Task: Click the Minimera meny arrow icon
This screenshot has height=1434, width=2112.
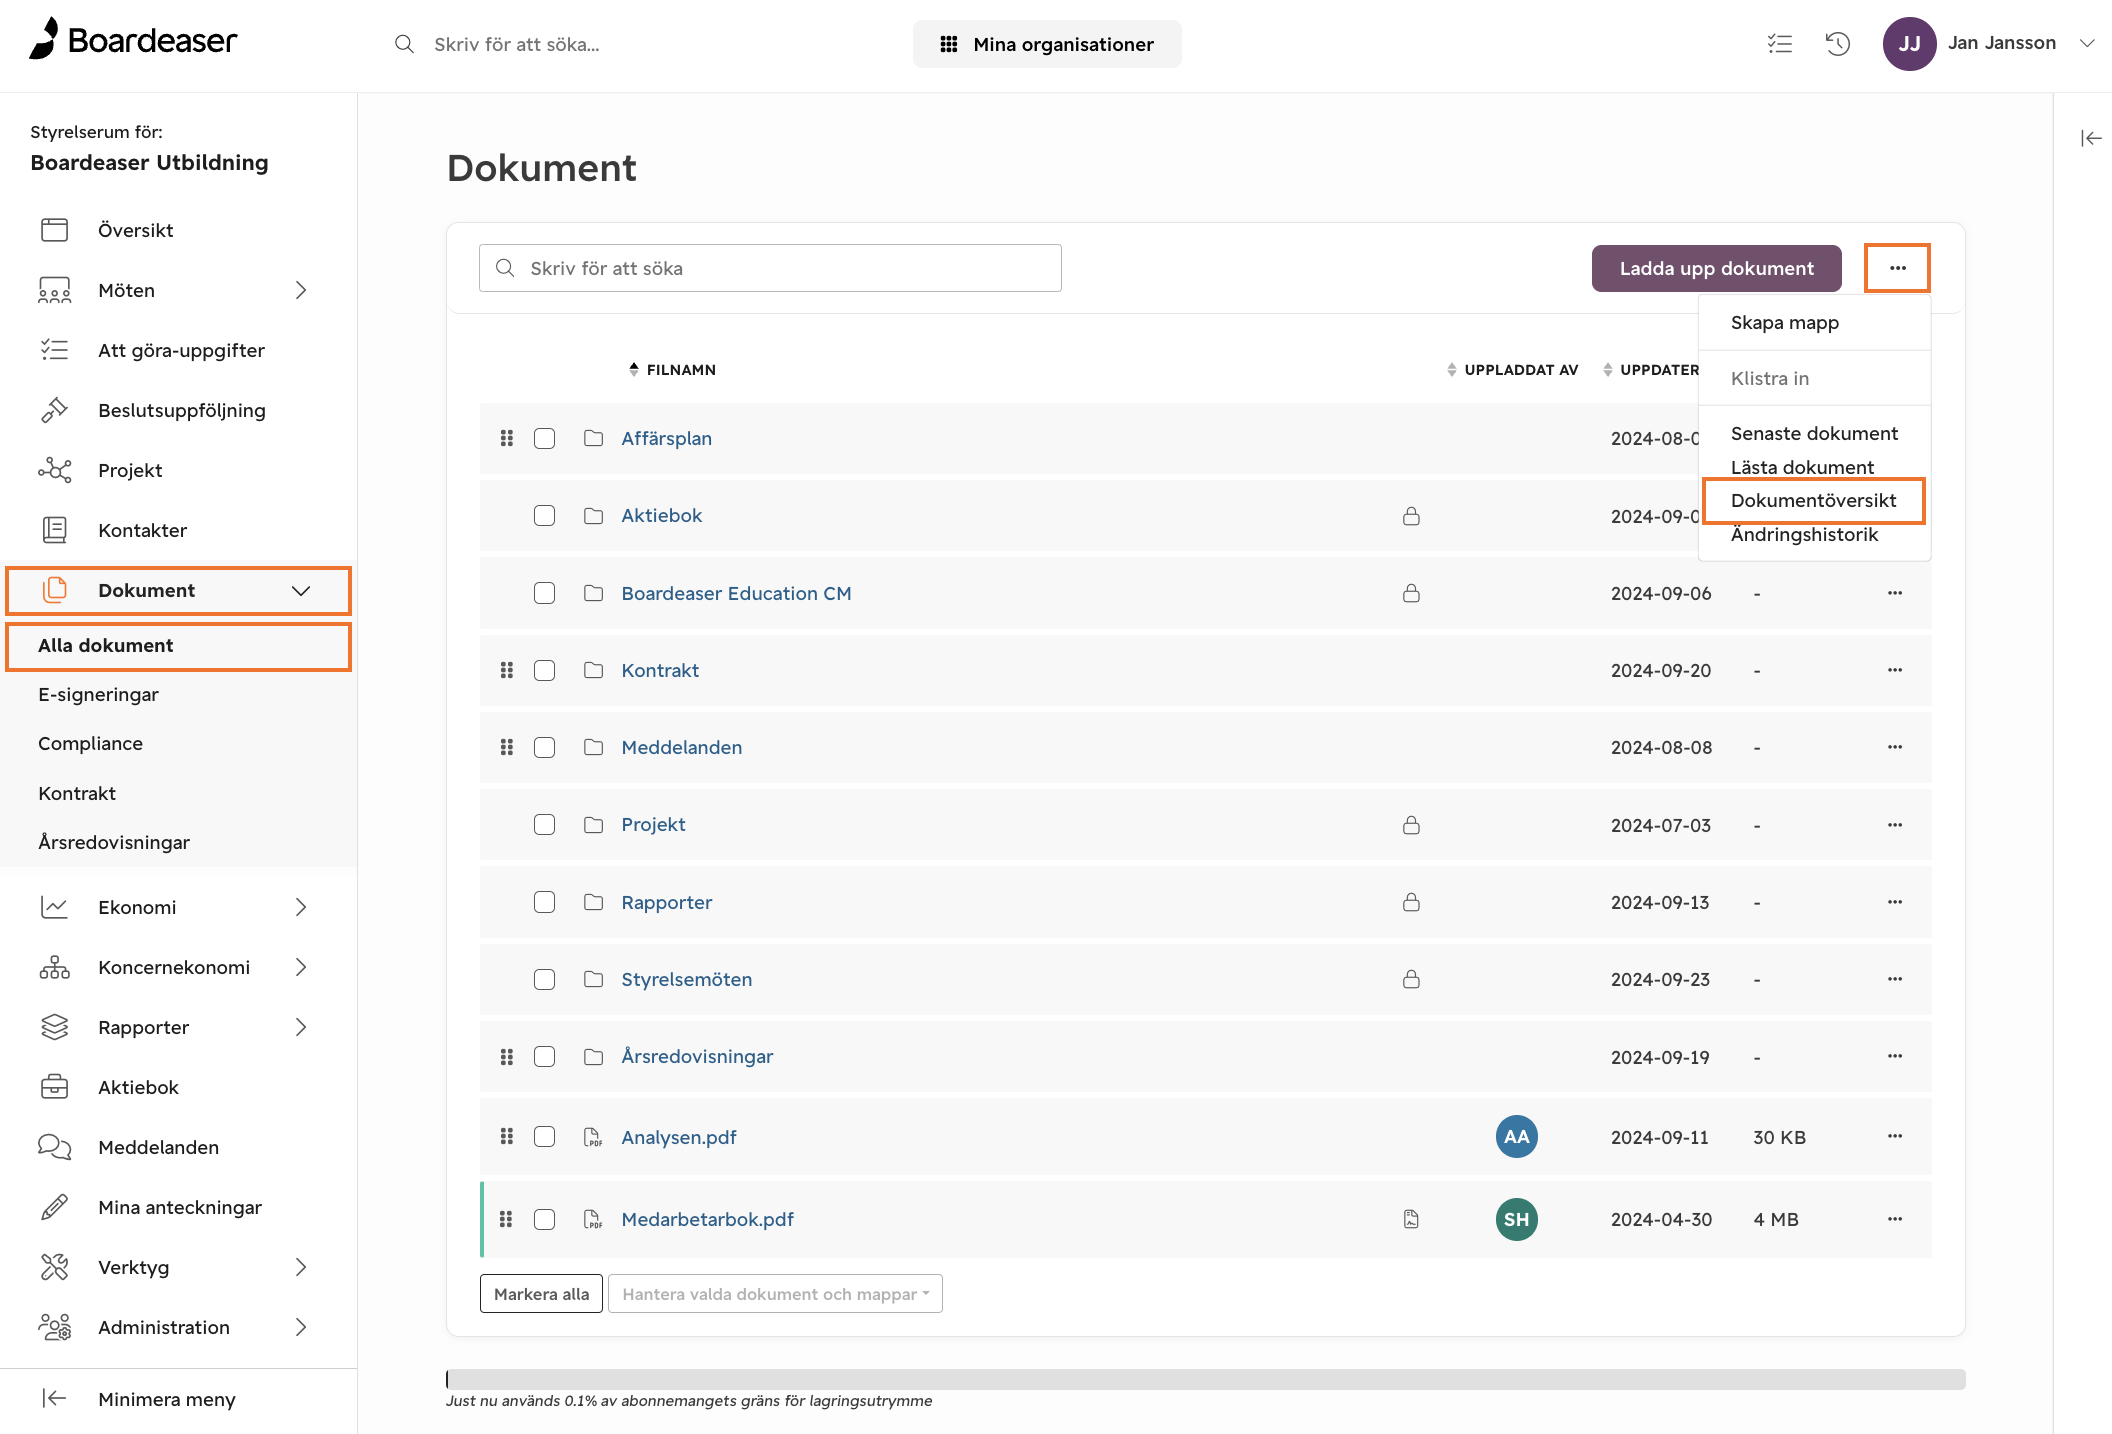Action: point(54,1398)
